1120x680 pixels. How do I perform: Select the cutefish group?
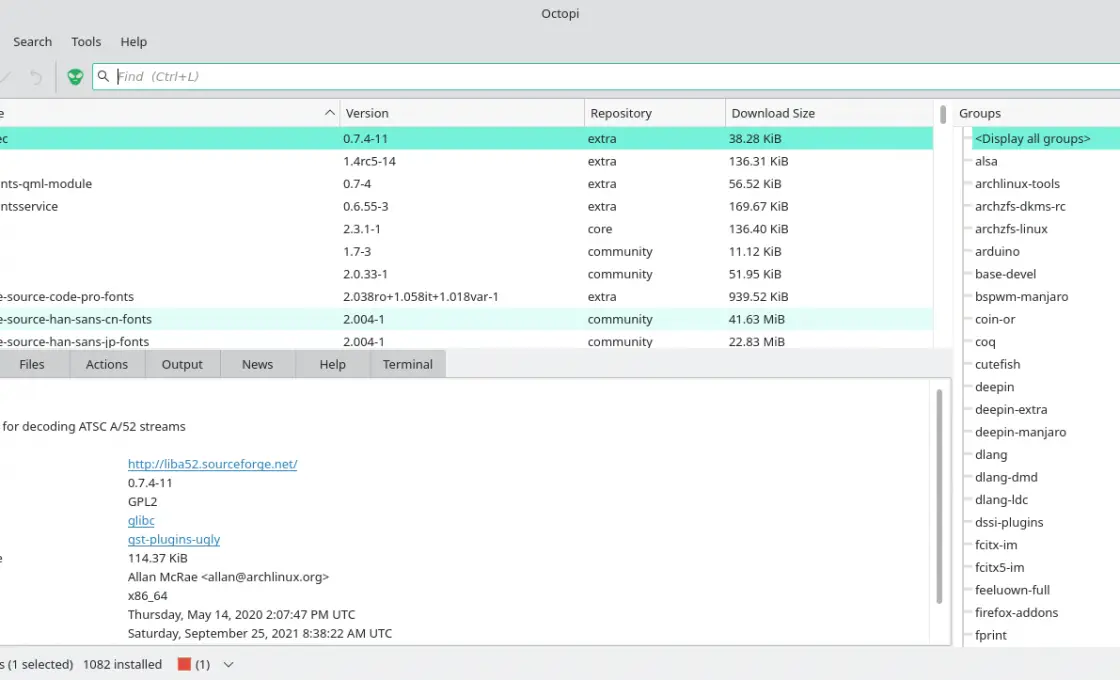pyautogui.click(x=997, y=364)
